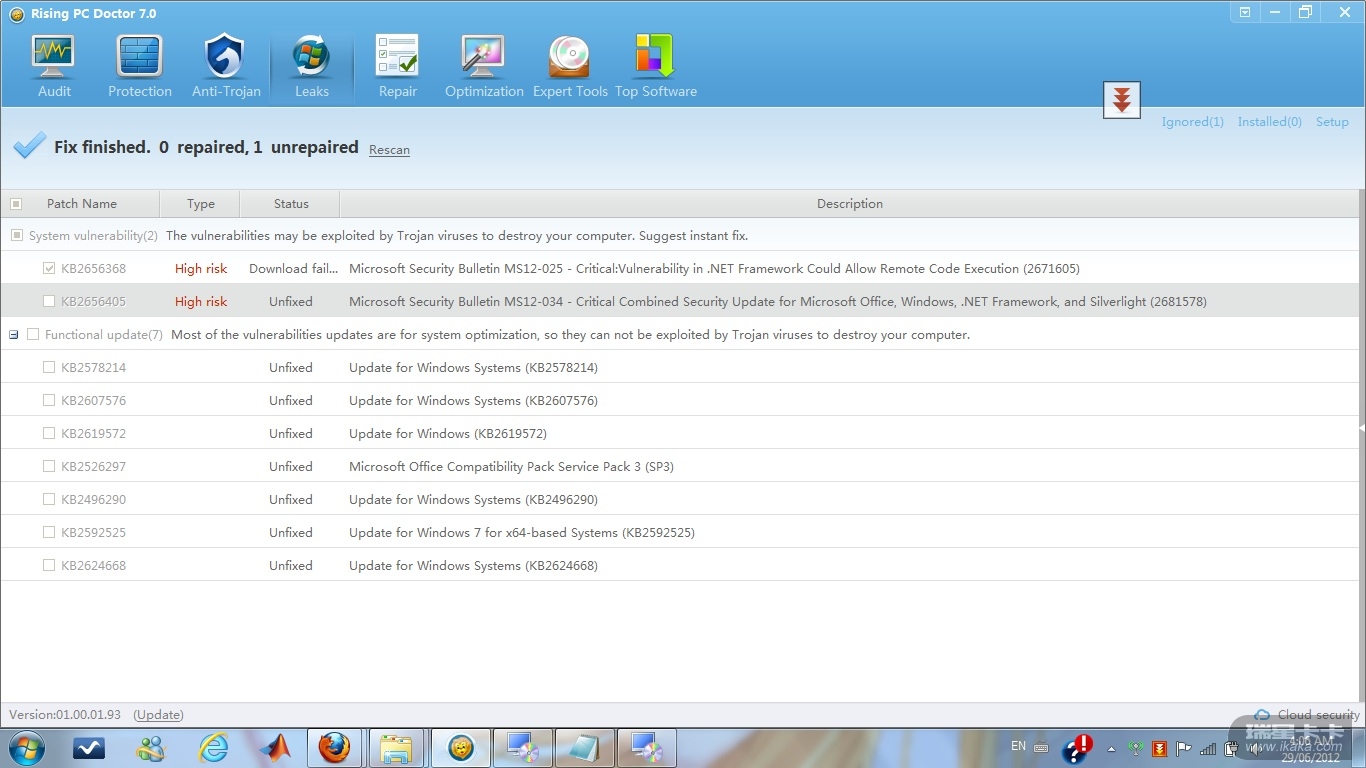Open the Ignored(1) list
Image resolution: width=1366 pixels, height=768 pixels.
pos(1192,122)
